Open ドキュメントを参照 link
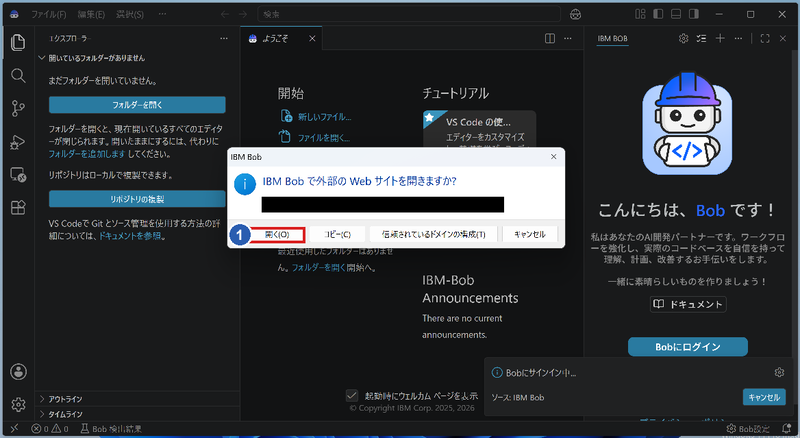This screenshot has width=800, height=438. (130, 236)
